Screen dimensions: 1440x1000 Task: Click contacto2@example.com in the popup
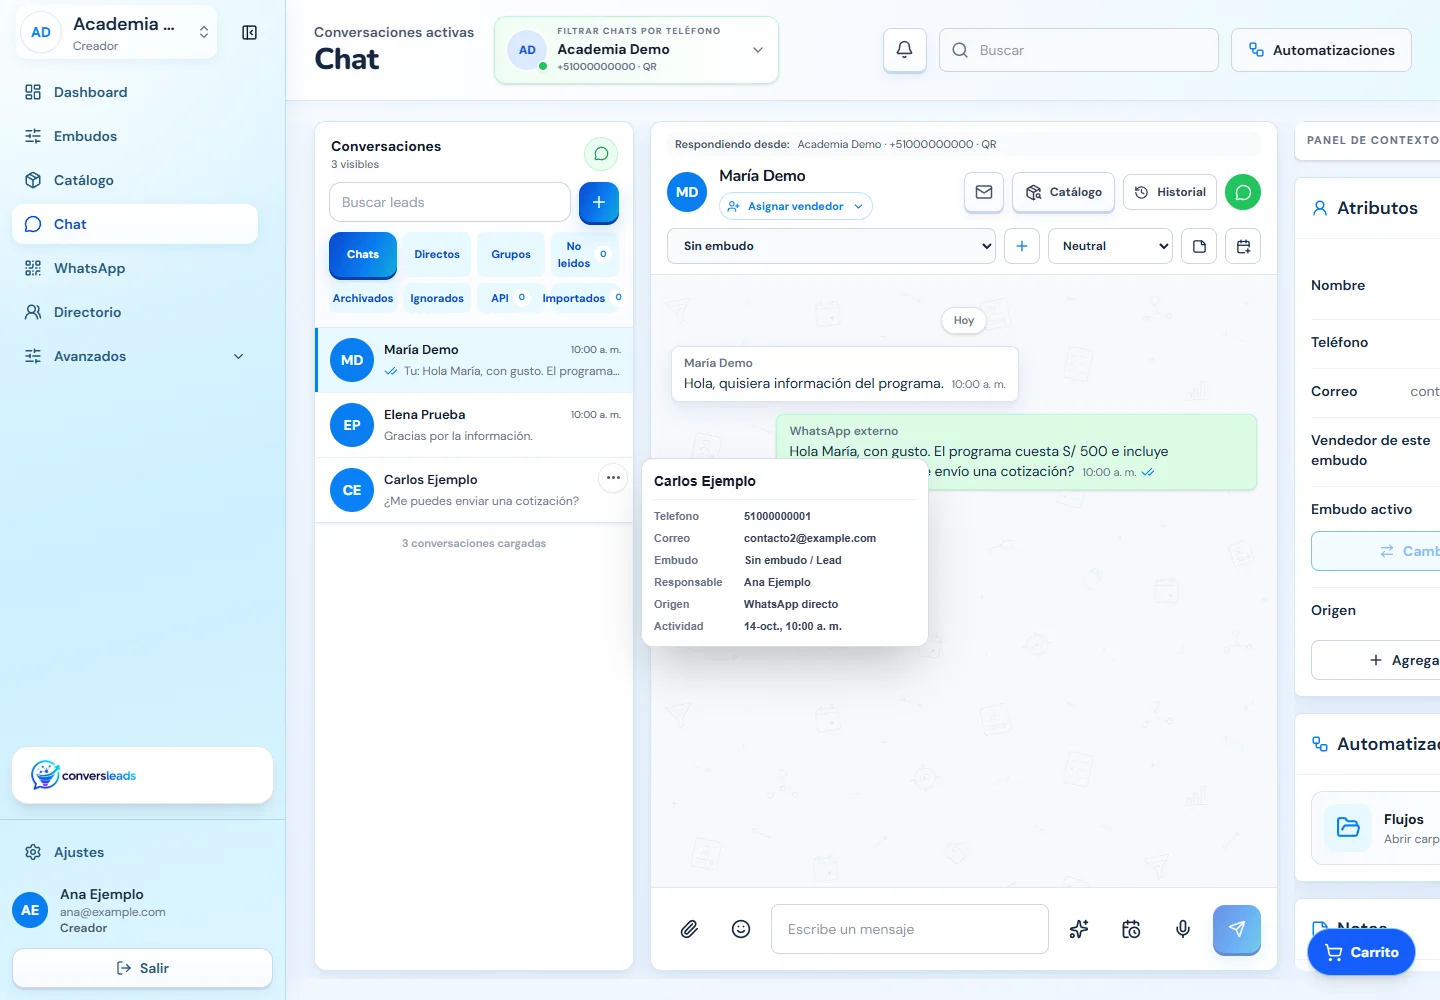tap(810, 538)
